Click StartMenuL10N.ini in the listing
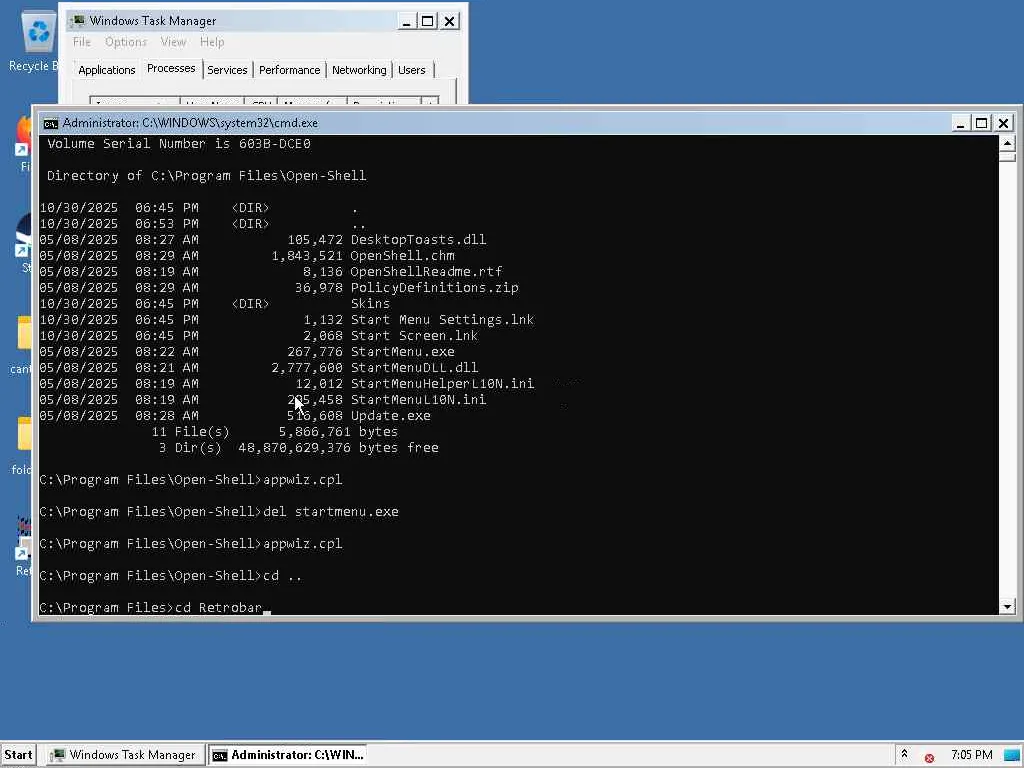 [x=418, y=400]
